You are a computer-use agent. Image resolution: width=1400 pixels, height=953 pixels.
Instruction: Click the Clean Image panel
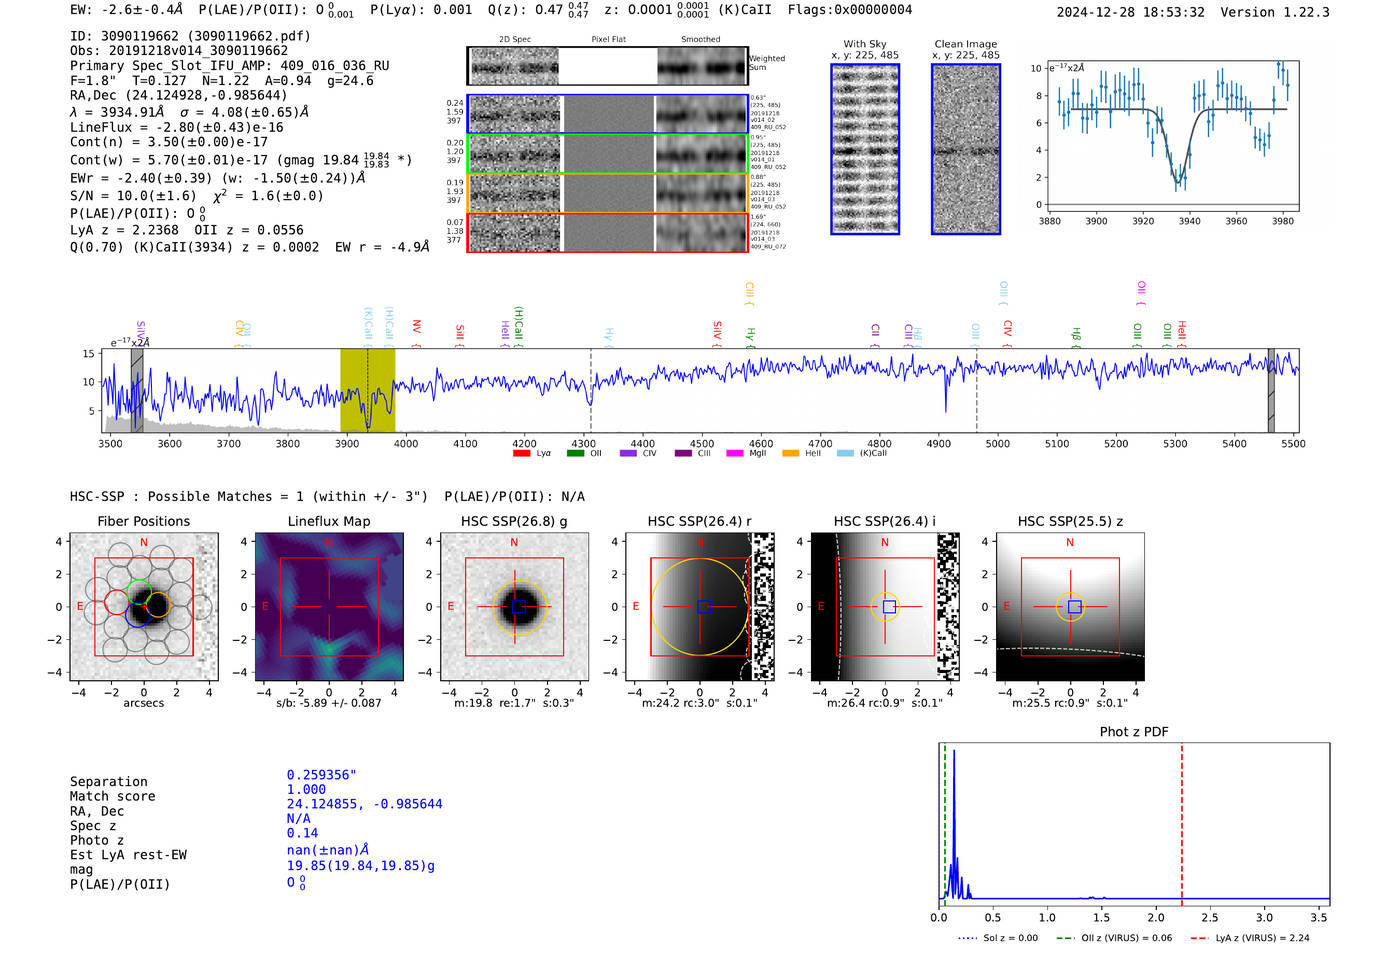click(966, 149)
